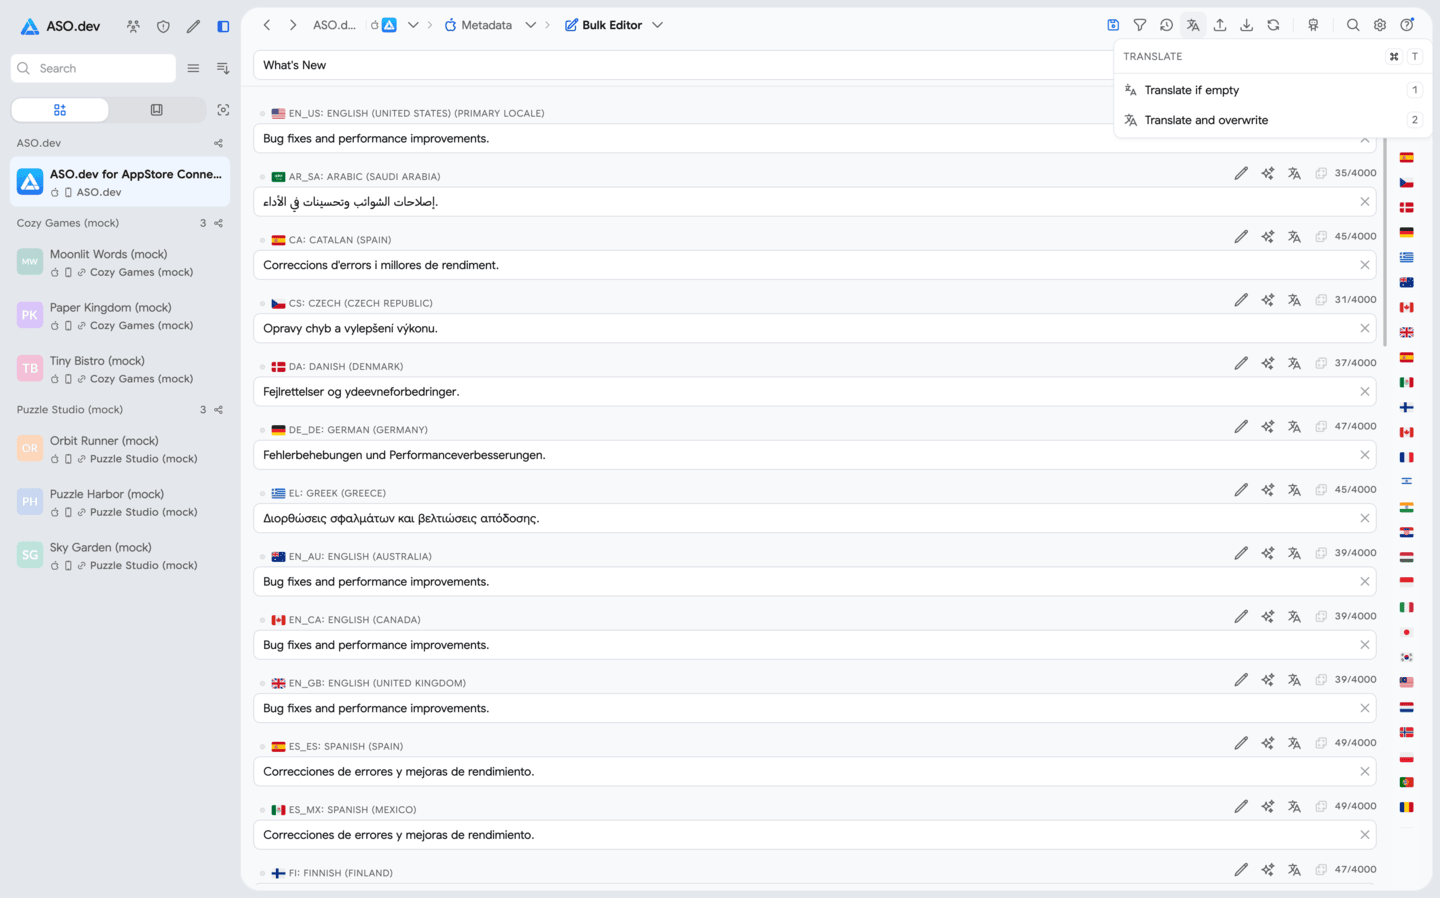Toggle the sidebar panel visibility icon

click(223, 26)
